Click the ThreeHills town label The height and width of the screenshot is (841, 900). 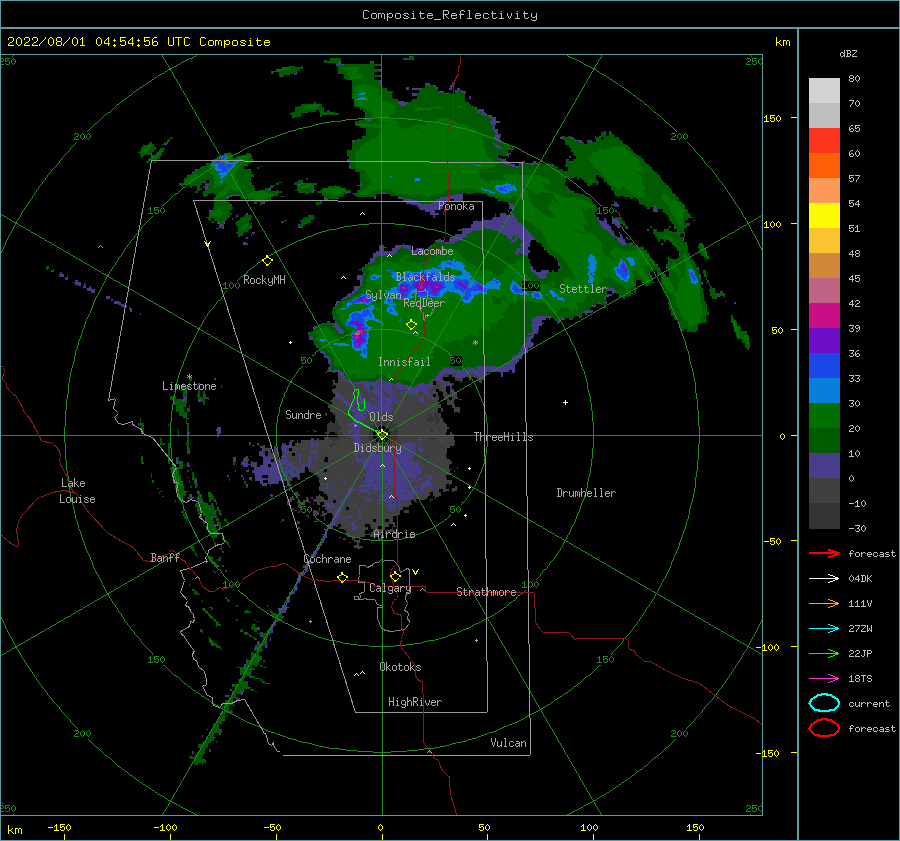tap(503, 437)
